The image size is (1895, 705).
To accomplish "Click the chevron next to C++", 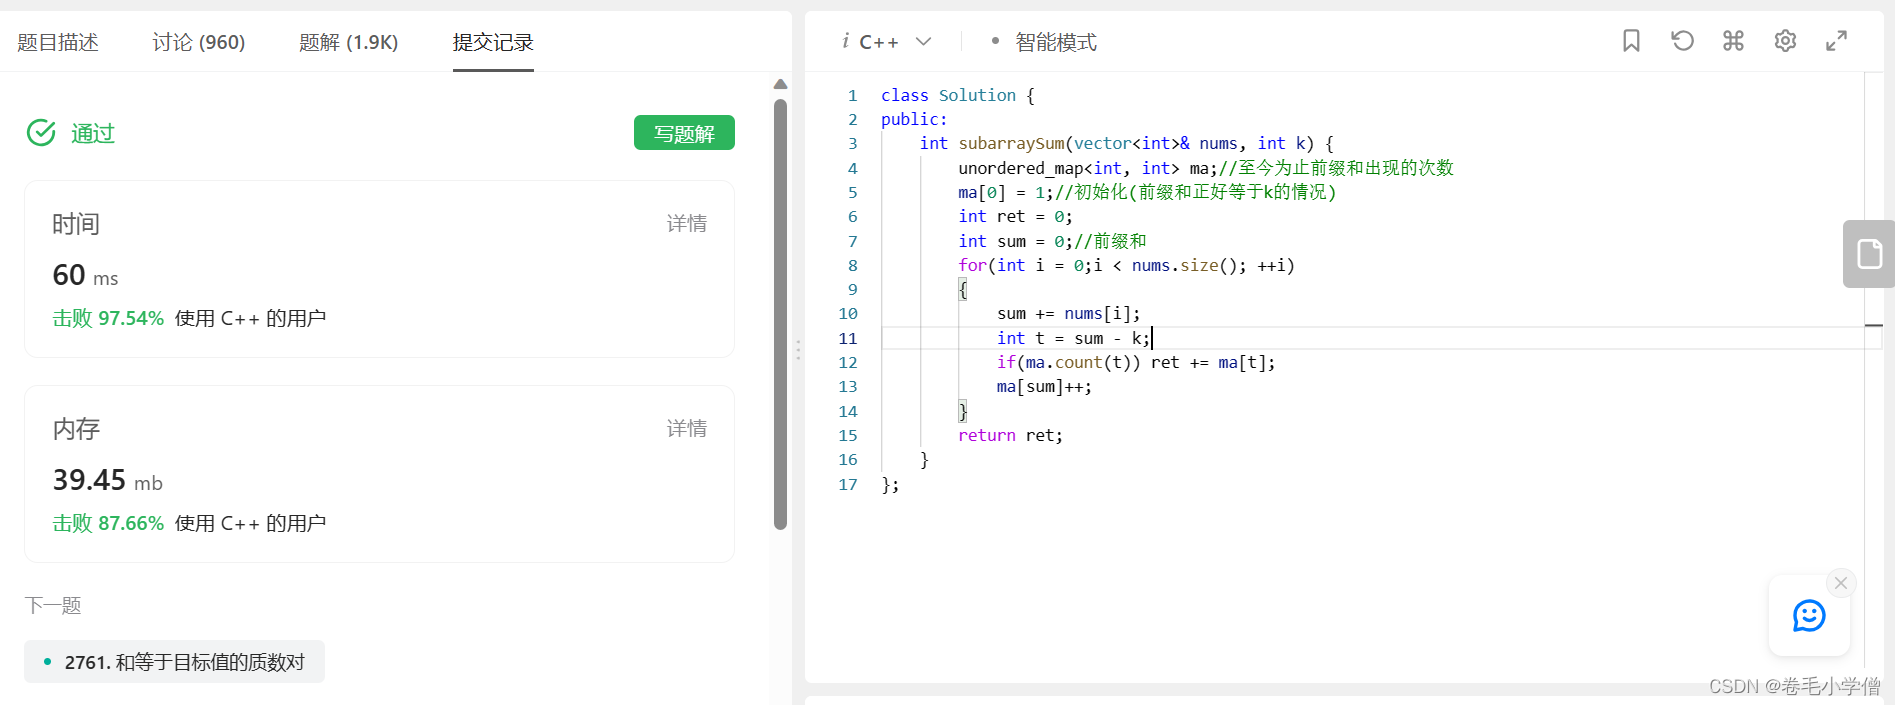I will tap(924, 42).
